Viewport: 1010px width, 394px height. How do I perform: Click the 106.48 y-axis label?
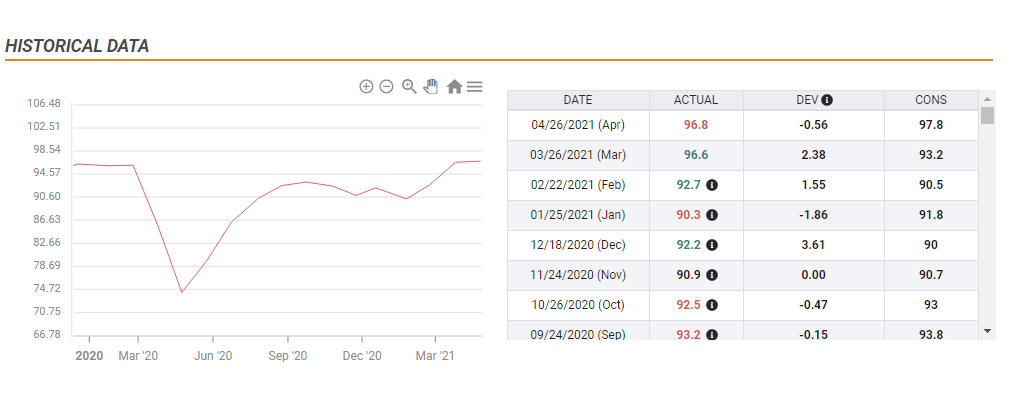(x=44, y=104)
